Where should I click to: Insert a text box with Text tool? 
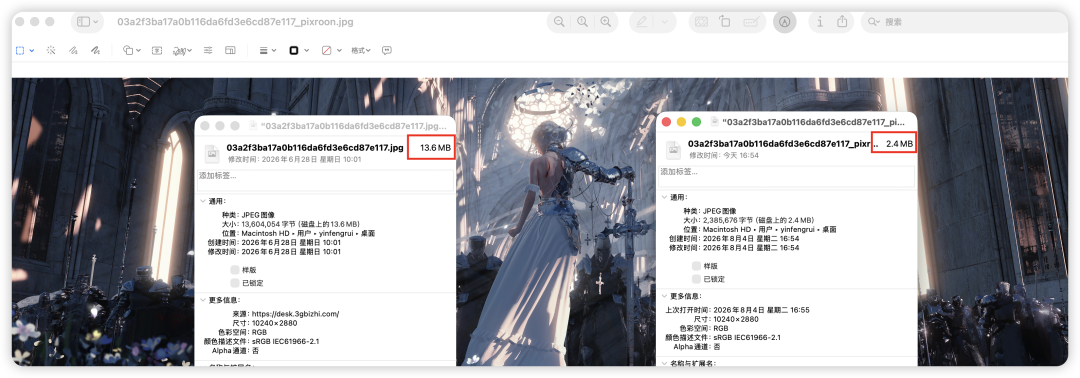coord(157,50)
